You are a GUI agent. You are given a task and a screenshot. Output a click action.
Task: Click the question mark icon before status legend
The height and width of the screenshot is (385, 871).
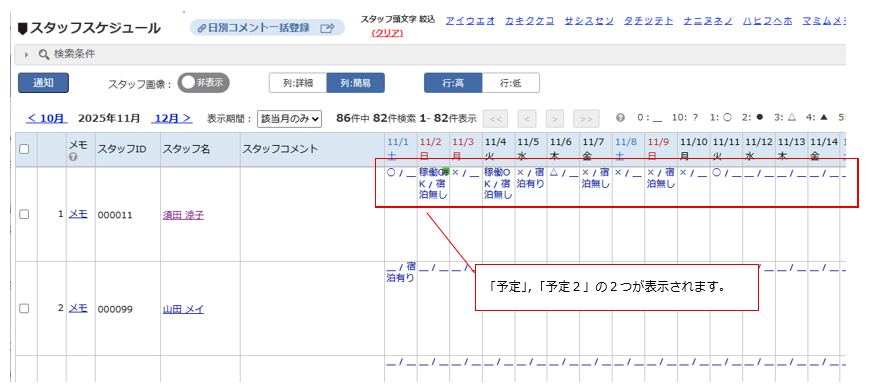coord(620,118)
